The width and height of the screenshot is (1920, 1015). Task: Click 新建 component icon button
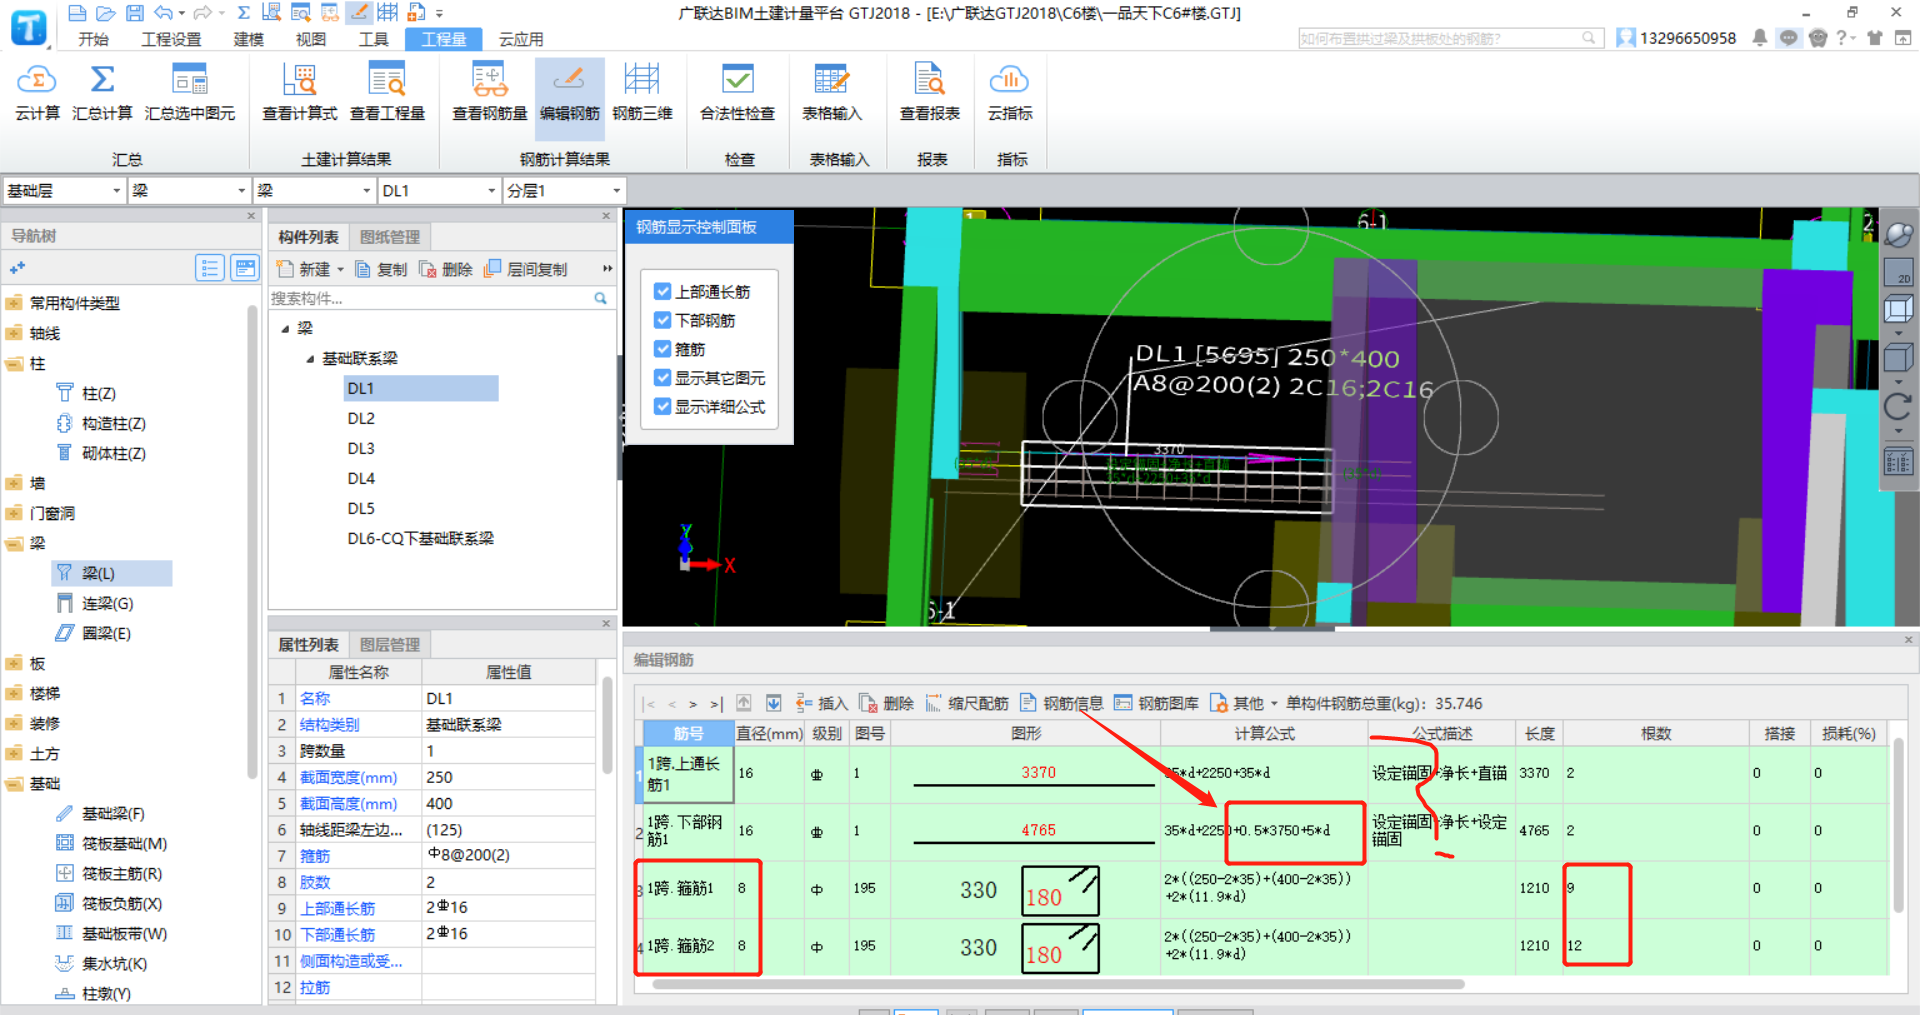coord(306,269)
